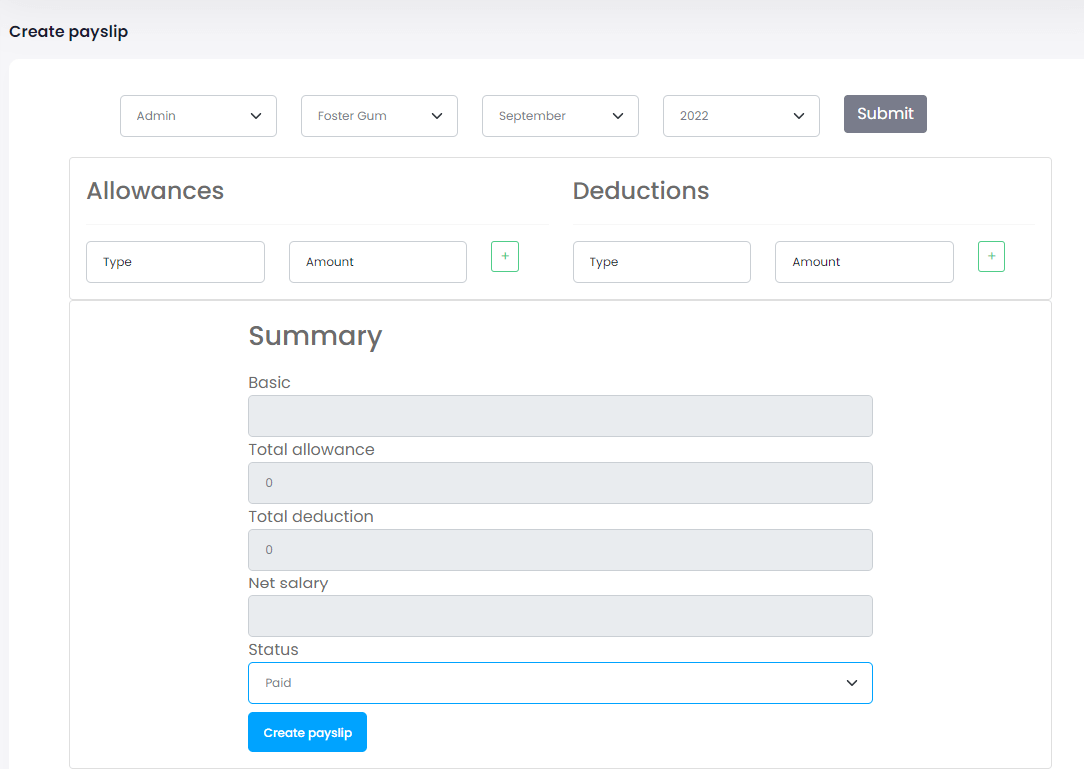This screenshot has height=769, width=1084.
Task: Open the 2022 year dropdown
Action: 741,116
